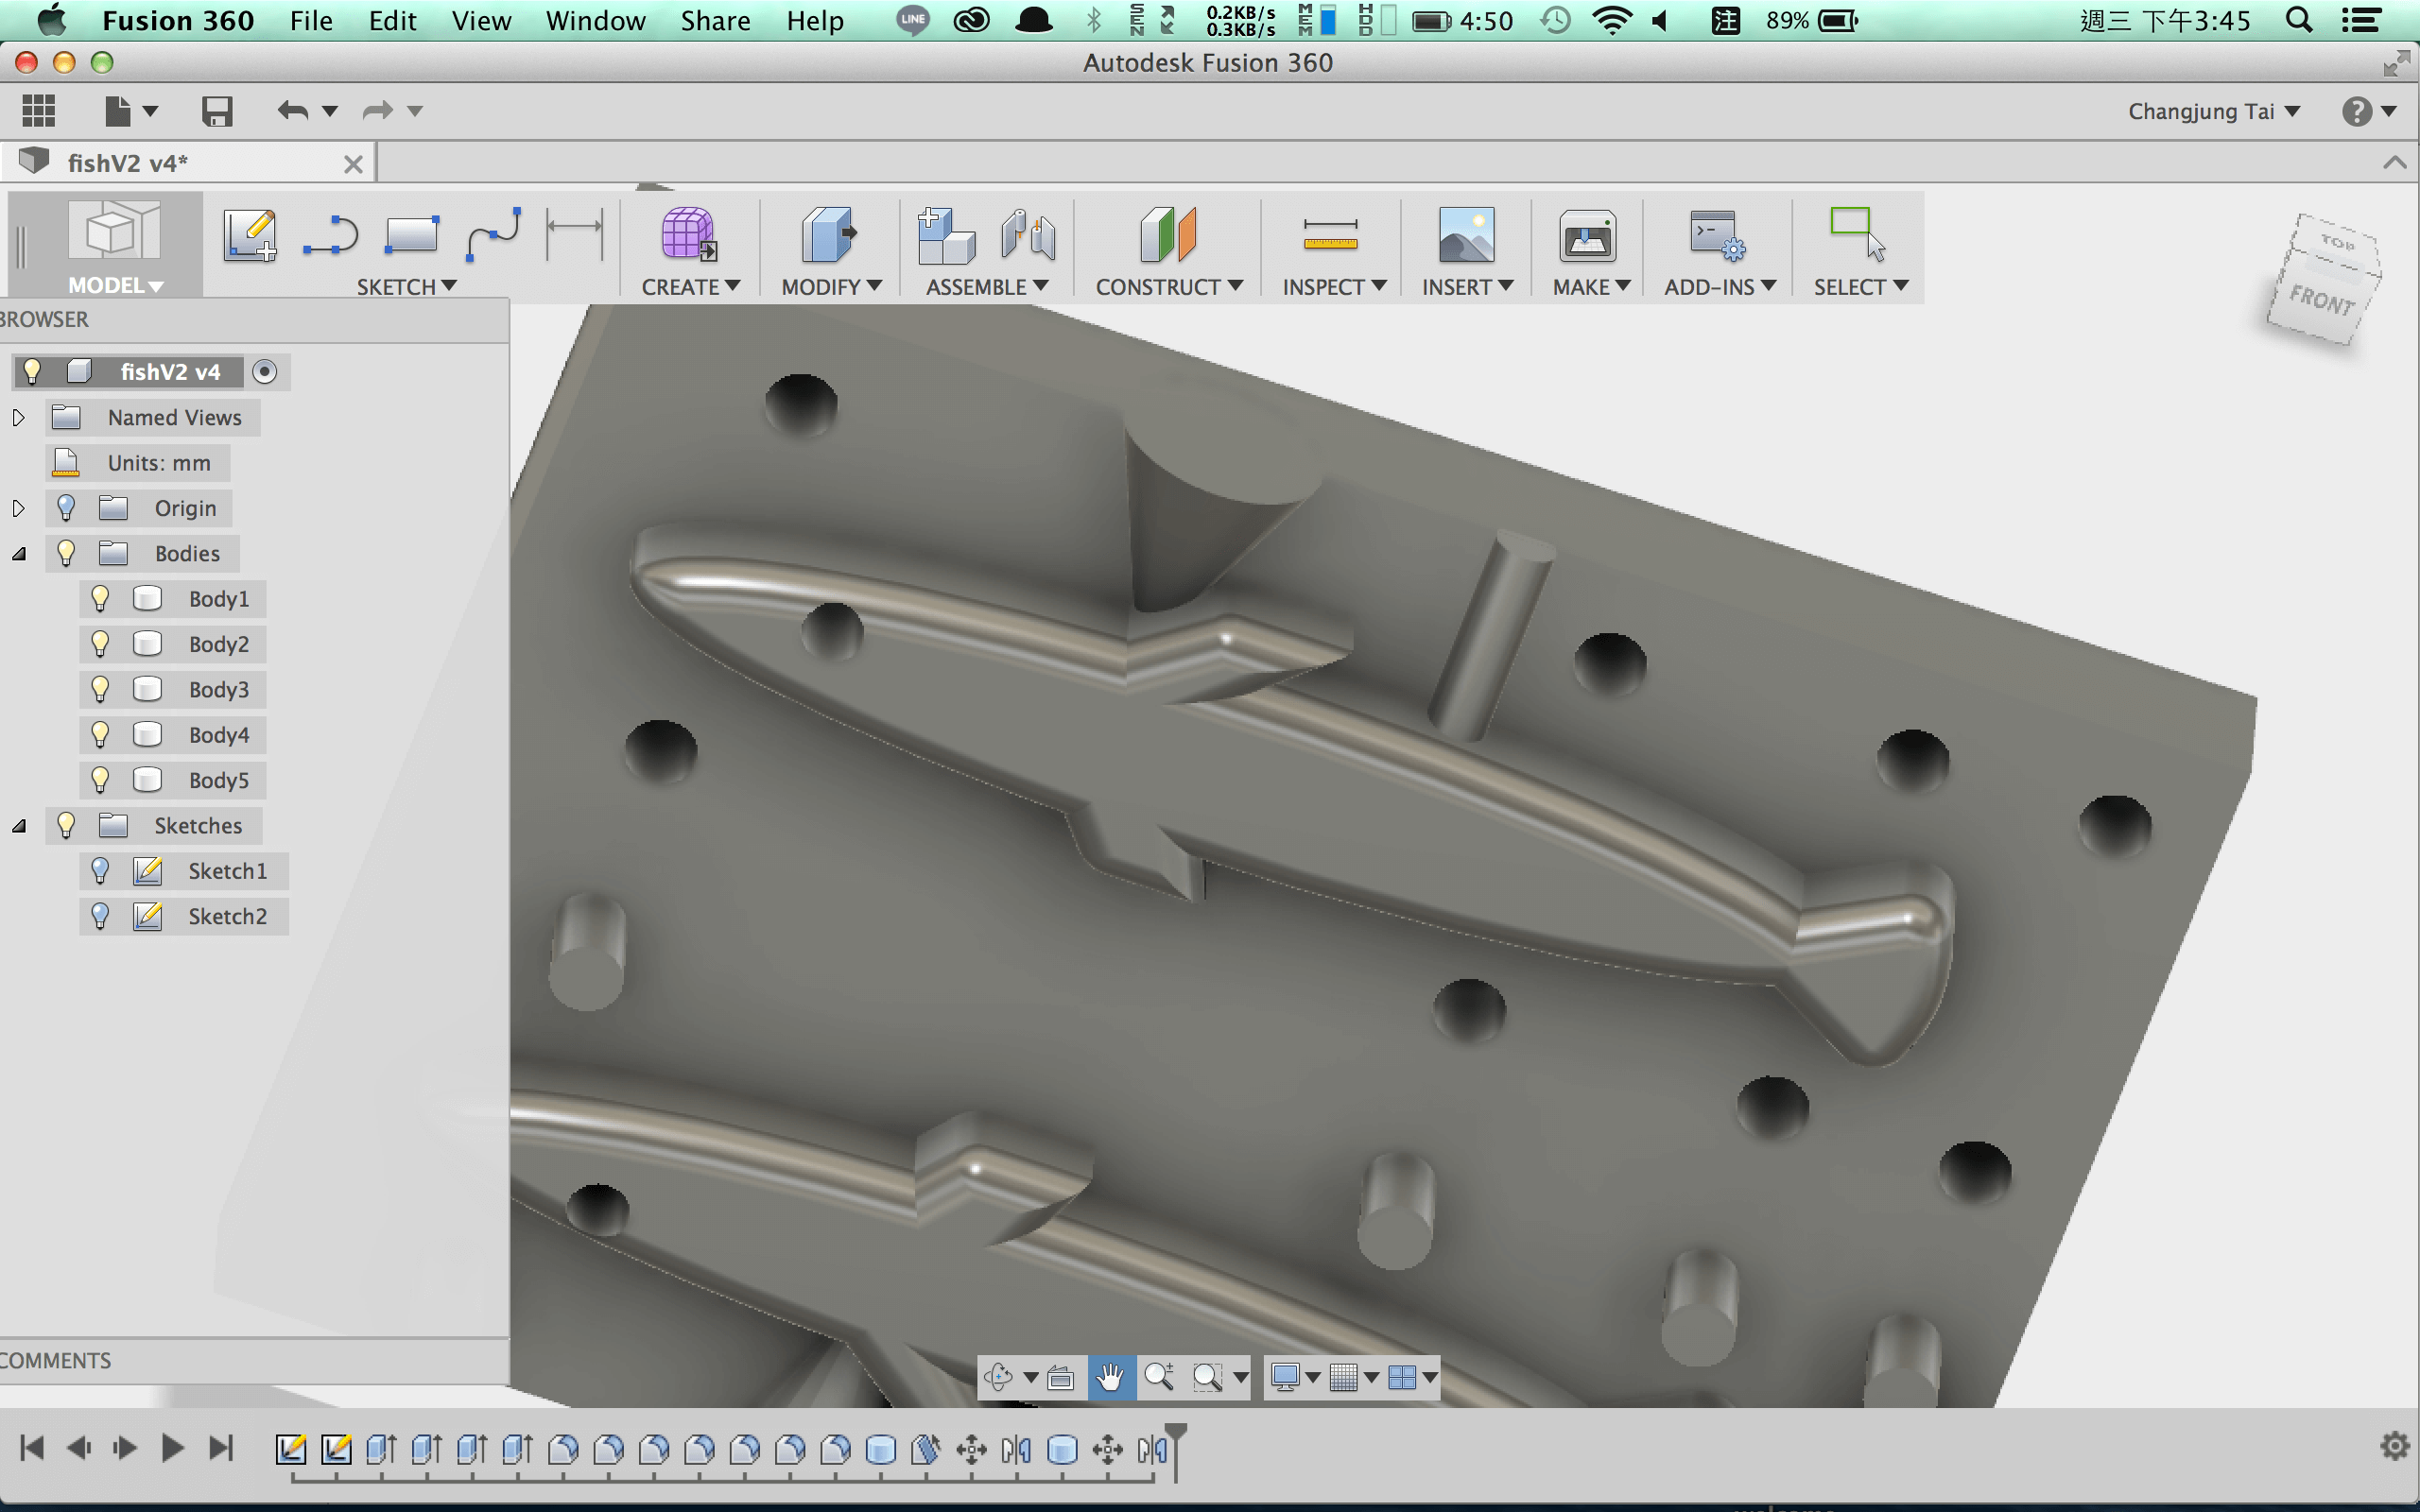Screen dimensions: 2420x1512
Task: Click the timeline Play button
Action: 172,1447
